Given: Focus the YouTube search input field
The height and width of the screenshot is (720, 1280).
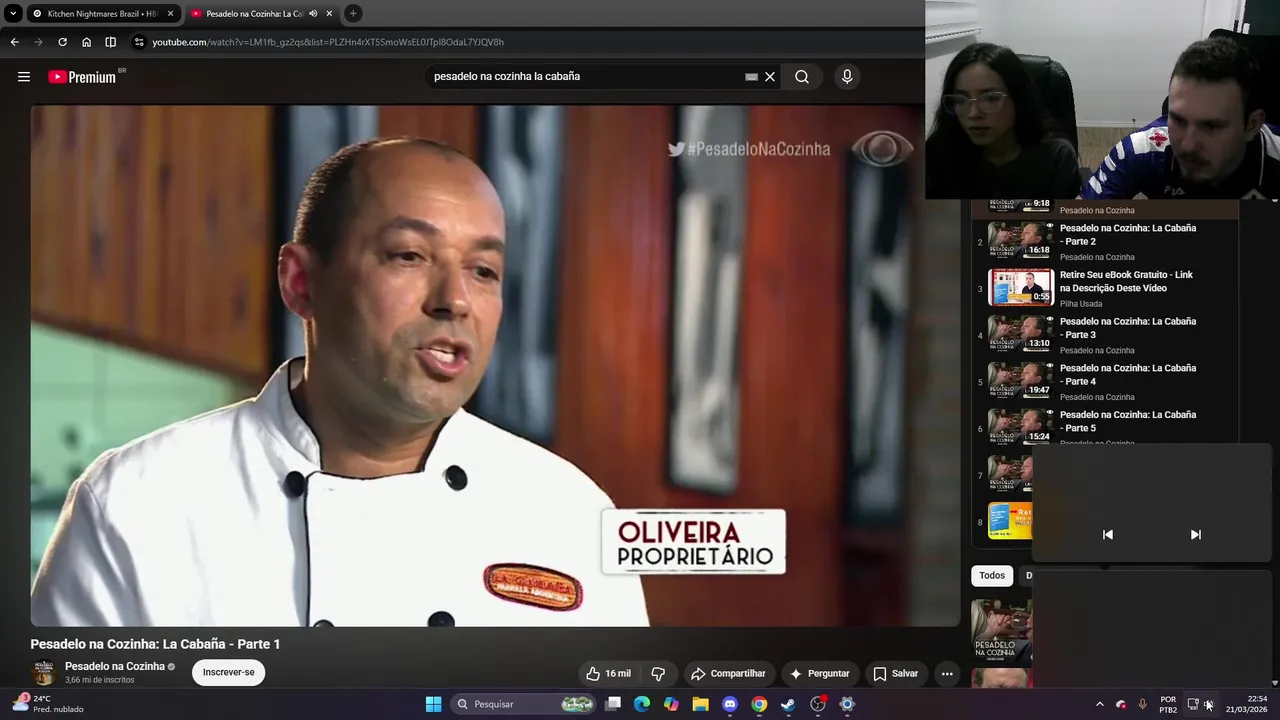Looking at the screenshot, I should pos(585,77).
